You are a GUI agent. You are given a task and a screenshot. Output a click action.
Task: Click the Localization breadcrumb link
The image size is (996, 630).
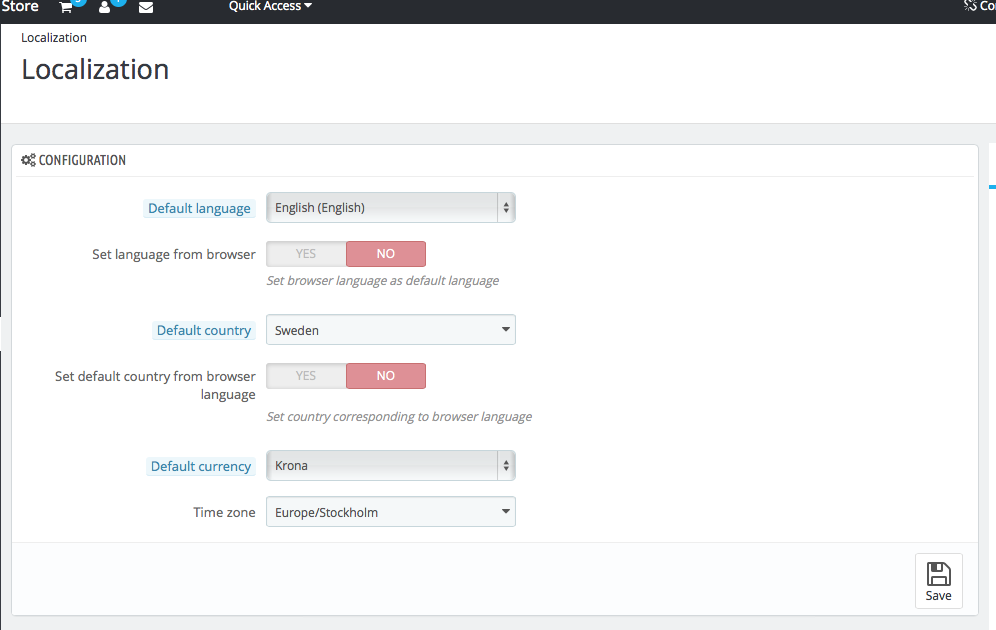tap(54, 37)
